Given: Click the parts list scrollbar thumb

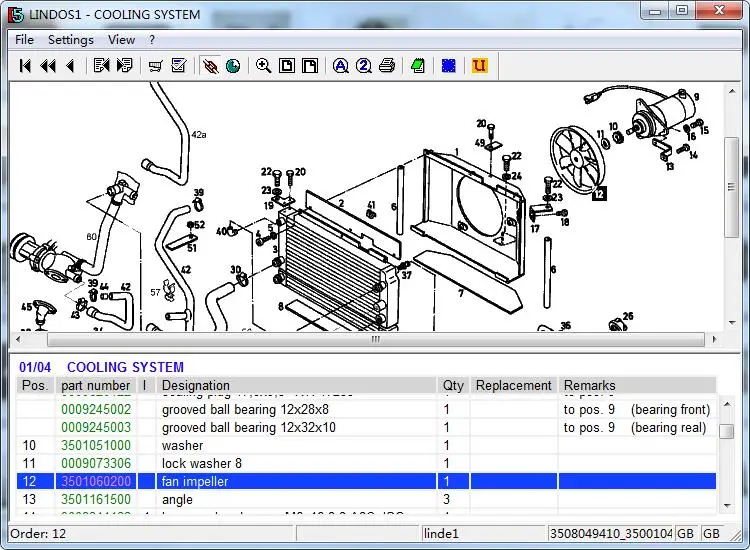Looking at the screenshot, I should (727, 431).
